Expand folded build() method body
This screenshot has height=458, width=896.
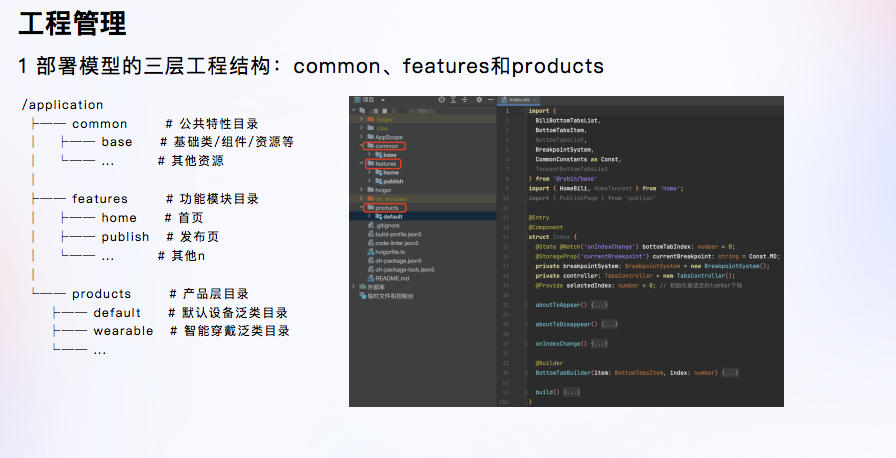click(570, 391)
